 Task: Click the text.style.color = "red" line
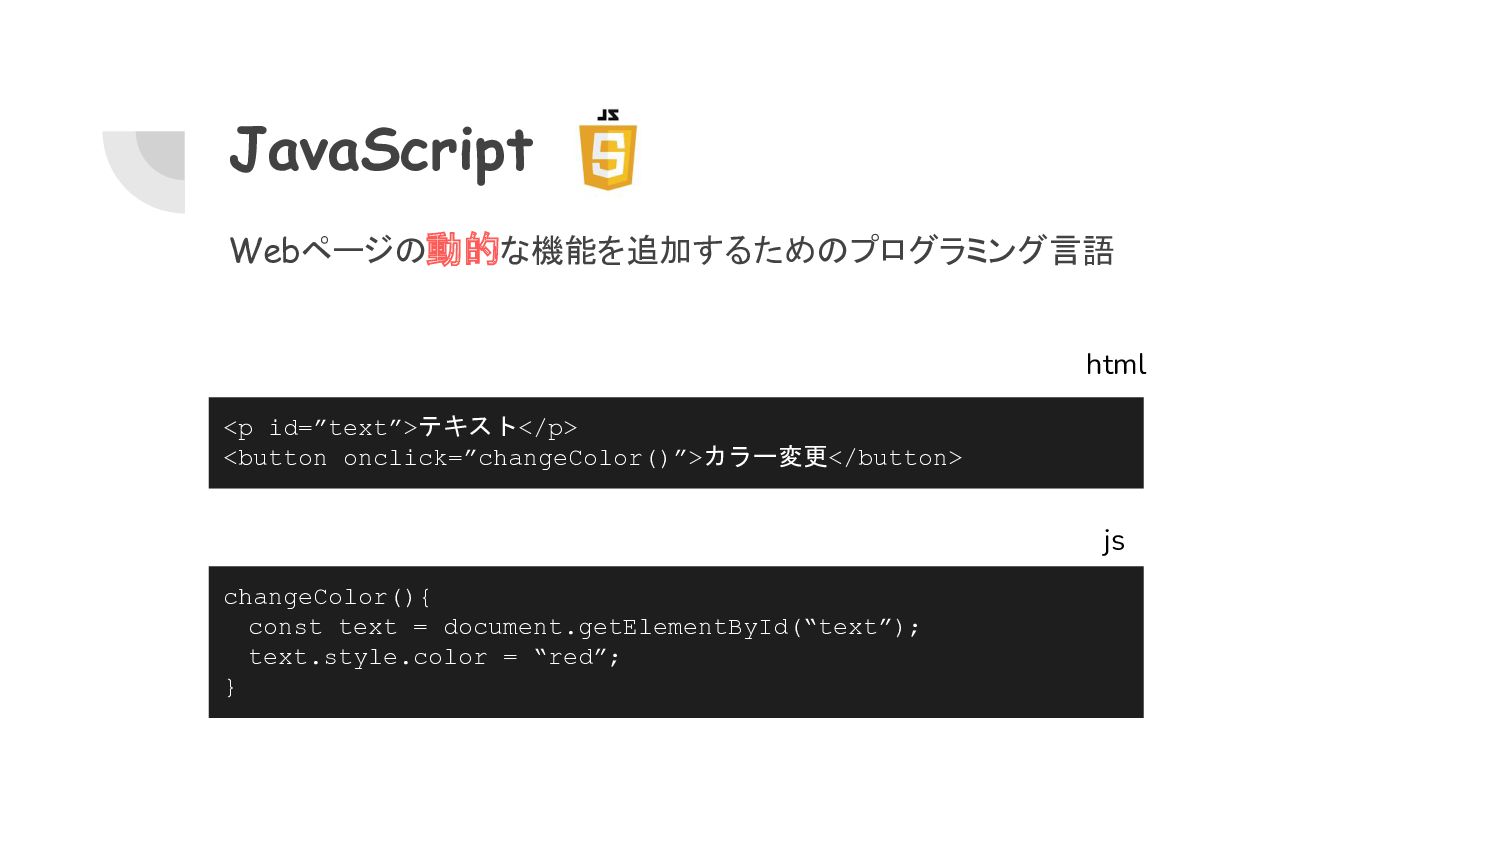point(434,657)
